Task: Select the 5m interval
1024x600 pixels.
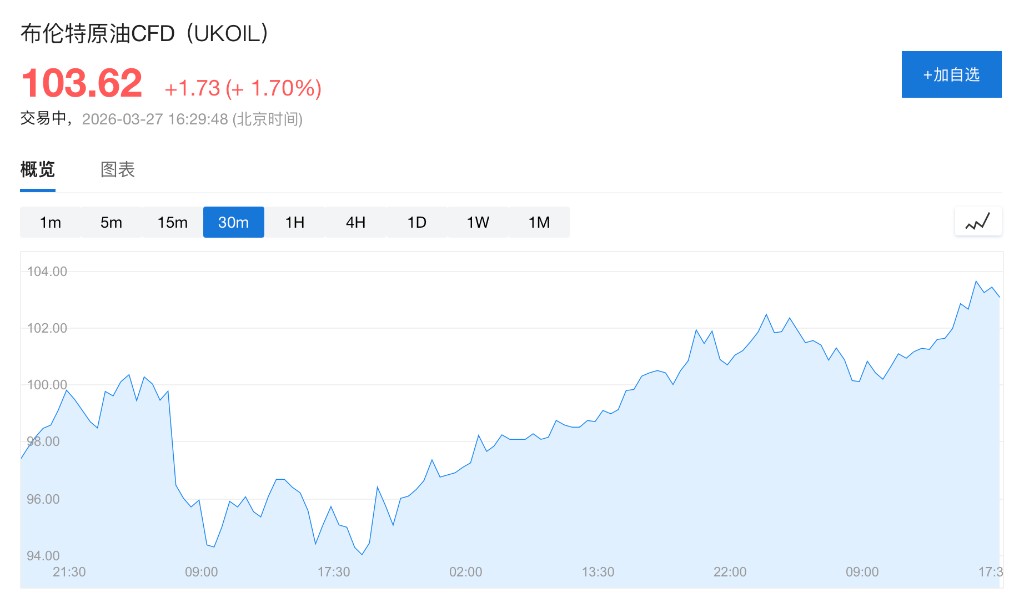Action: tap(111, 222)
